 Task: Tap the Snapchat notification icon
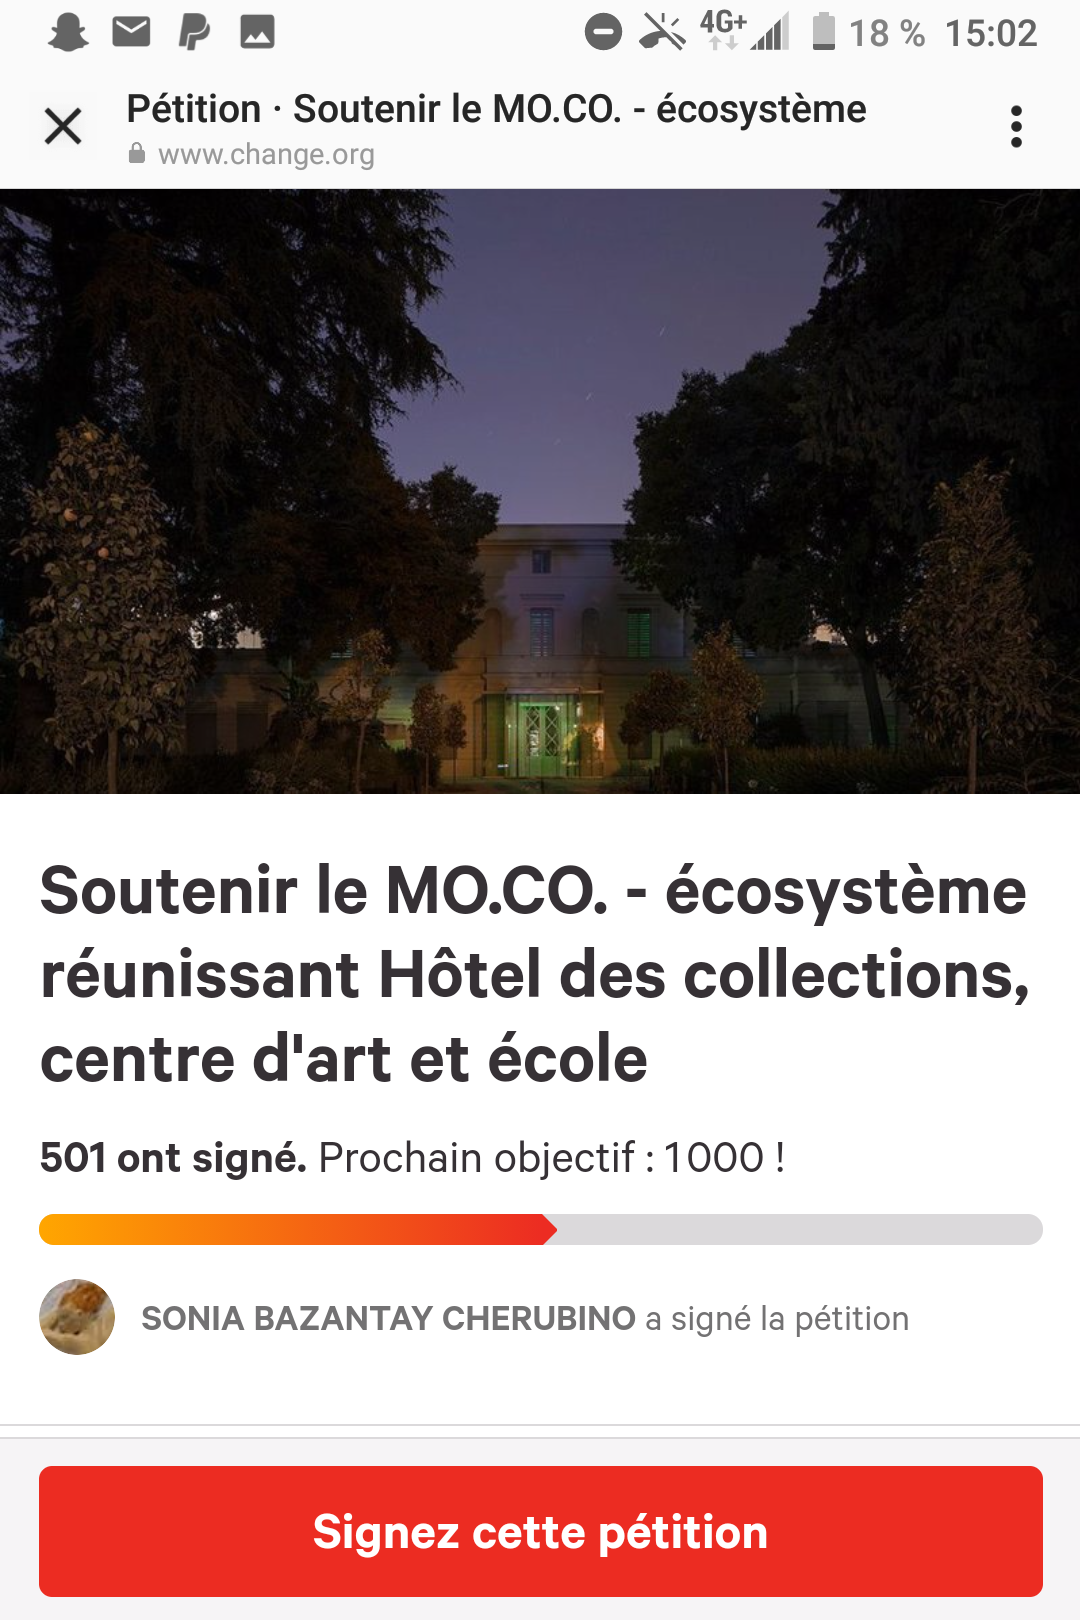[x=68, y=32]
